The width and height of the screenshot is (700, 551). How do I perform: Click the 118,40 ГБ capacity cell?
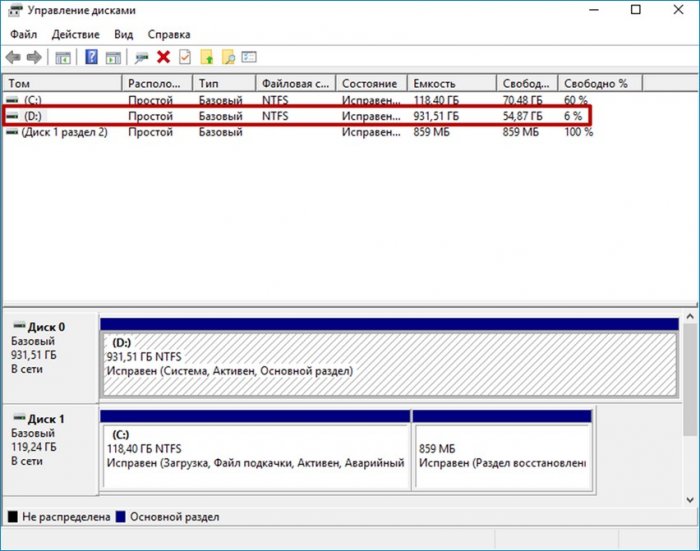click(436, 100)
